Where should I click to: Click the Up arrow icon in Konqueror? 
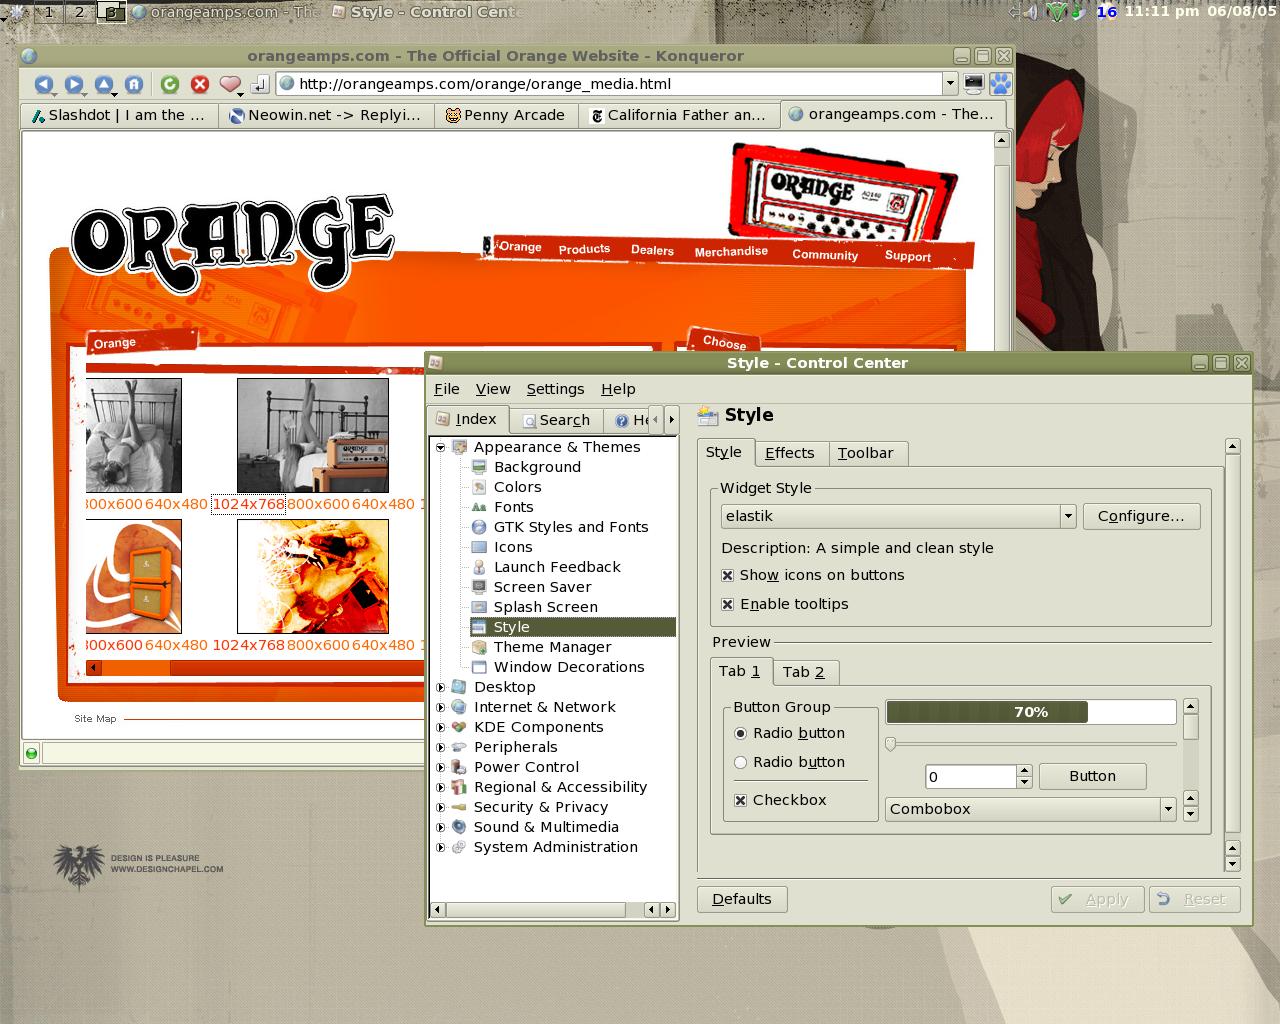[103, 85]
